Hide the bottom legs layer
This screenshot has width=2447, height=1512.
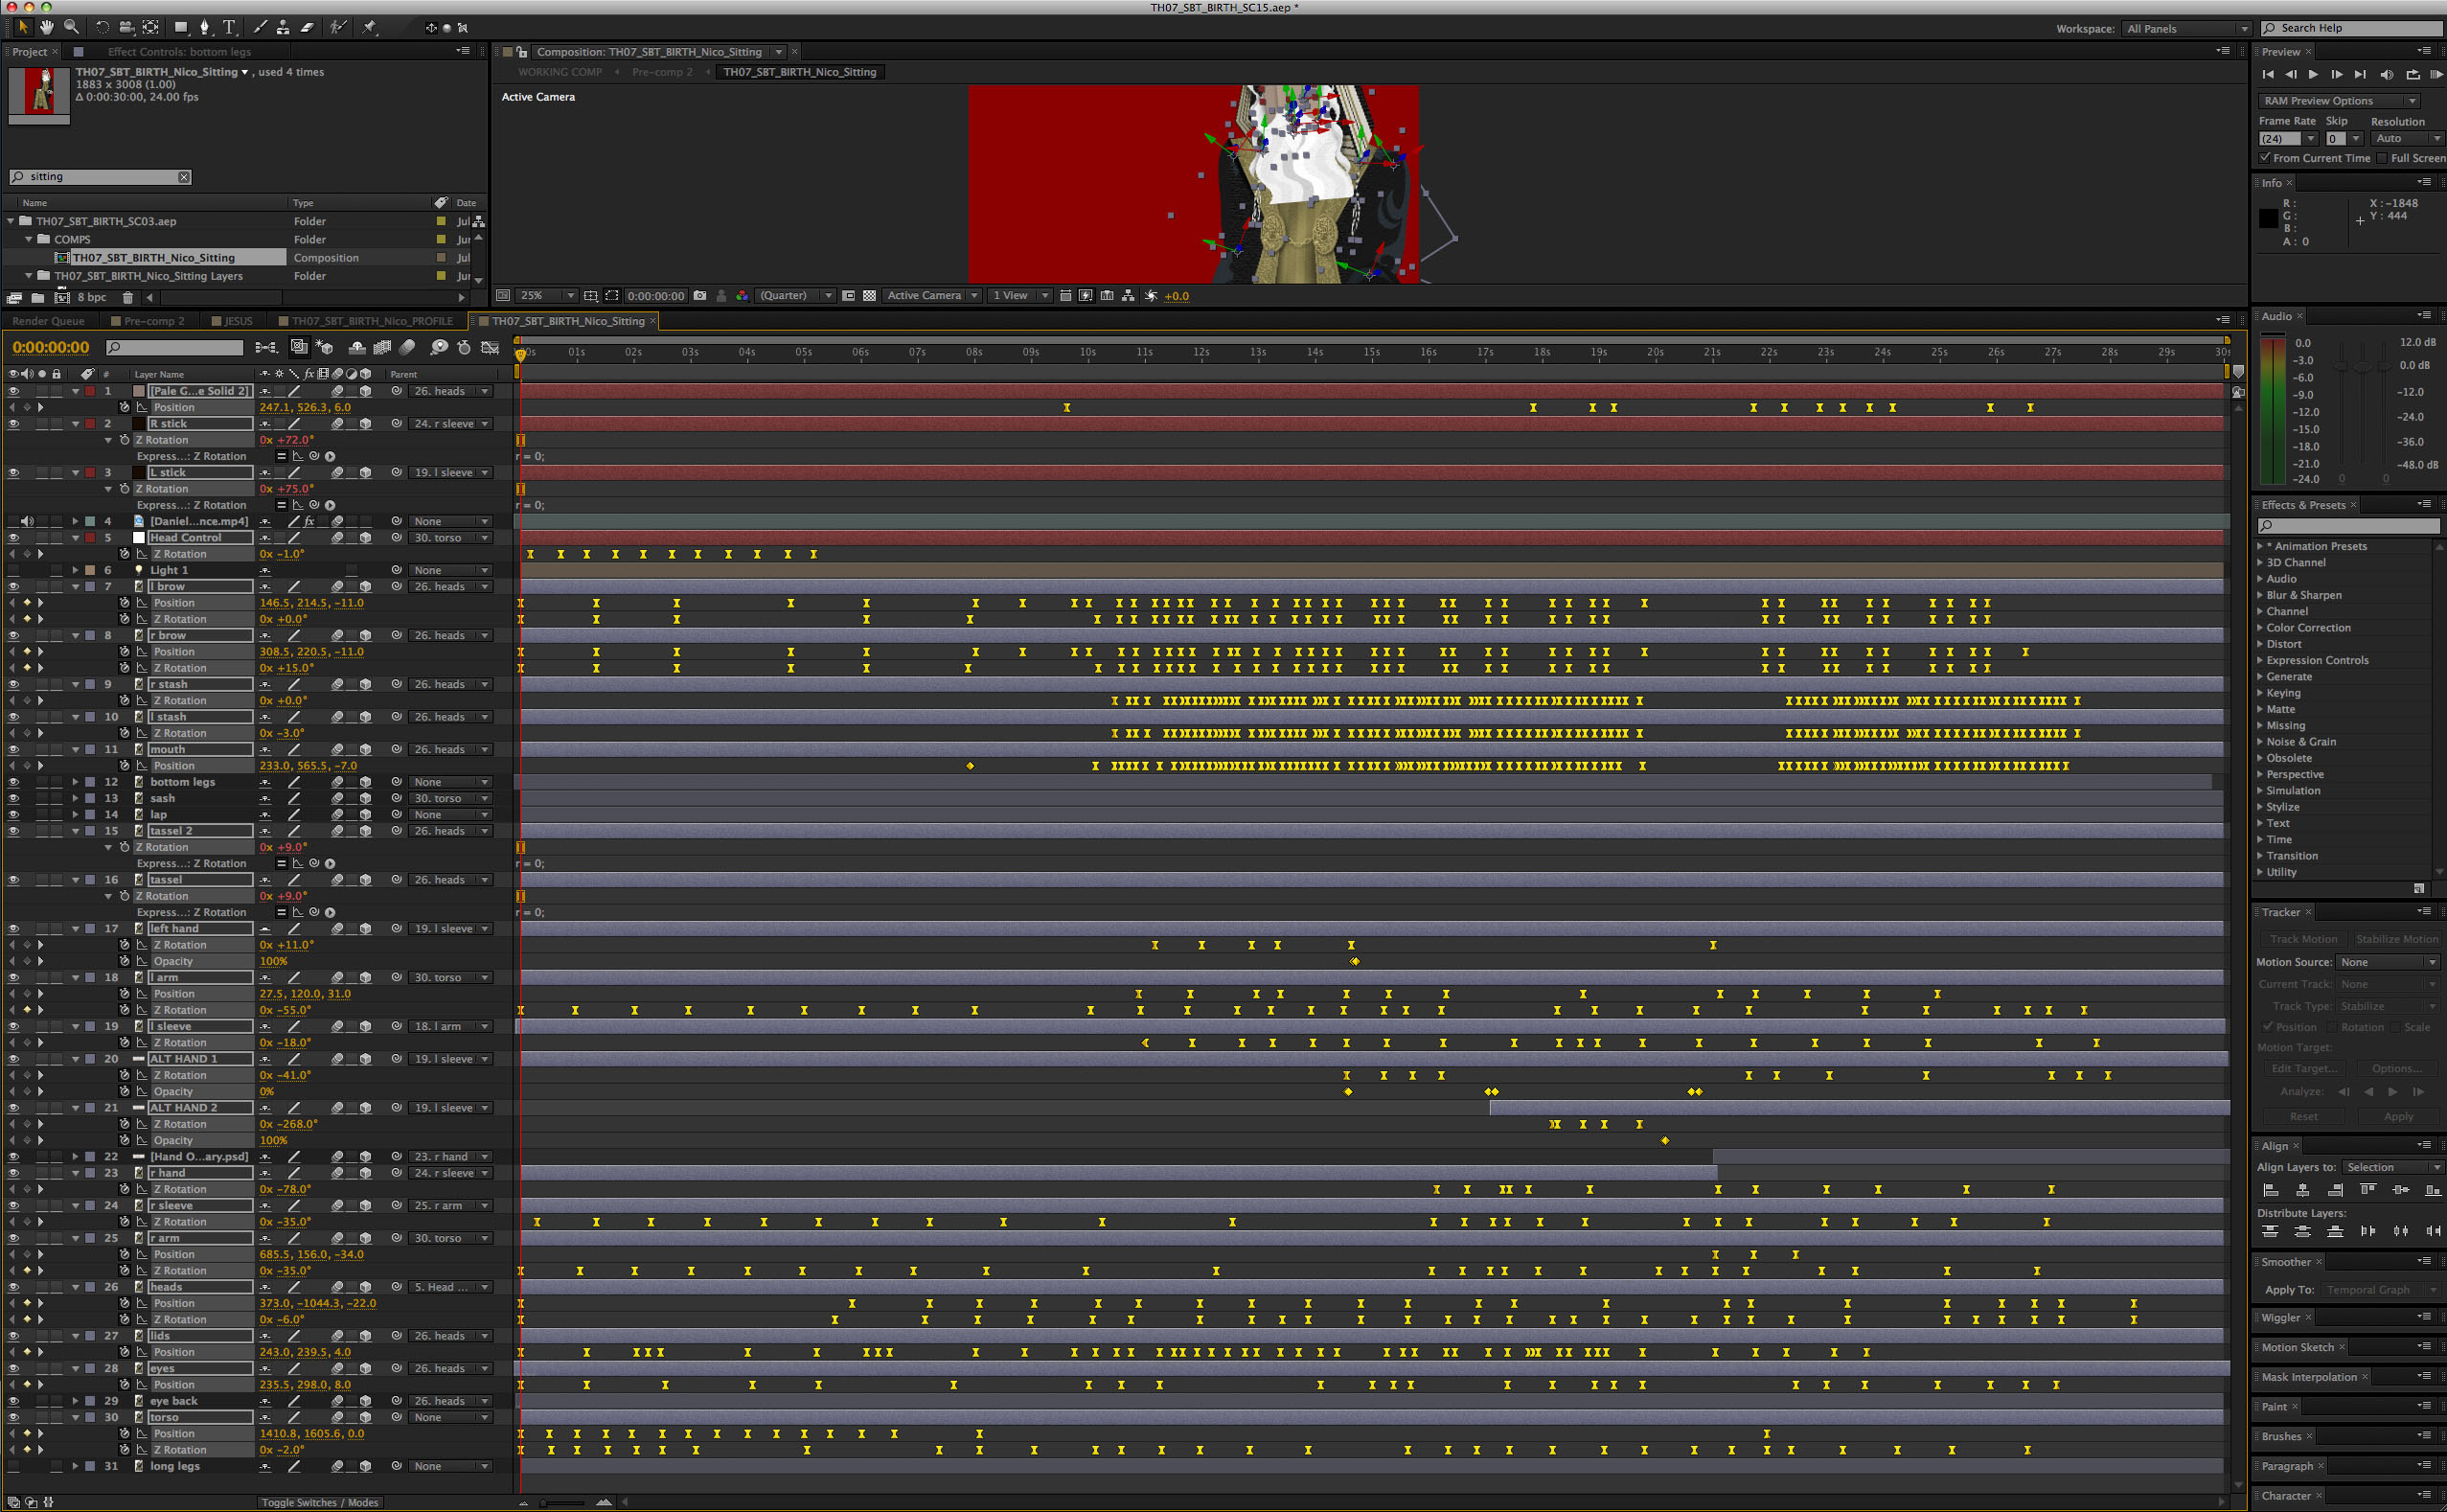pyautogui.click(x=14, y=782)
